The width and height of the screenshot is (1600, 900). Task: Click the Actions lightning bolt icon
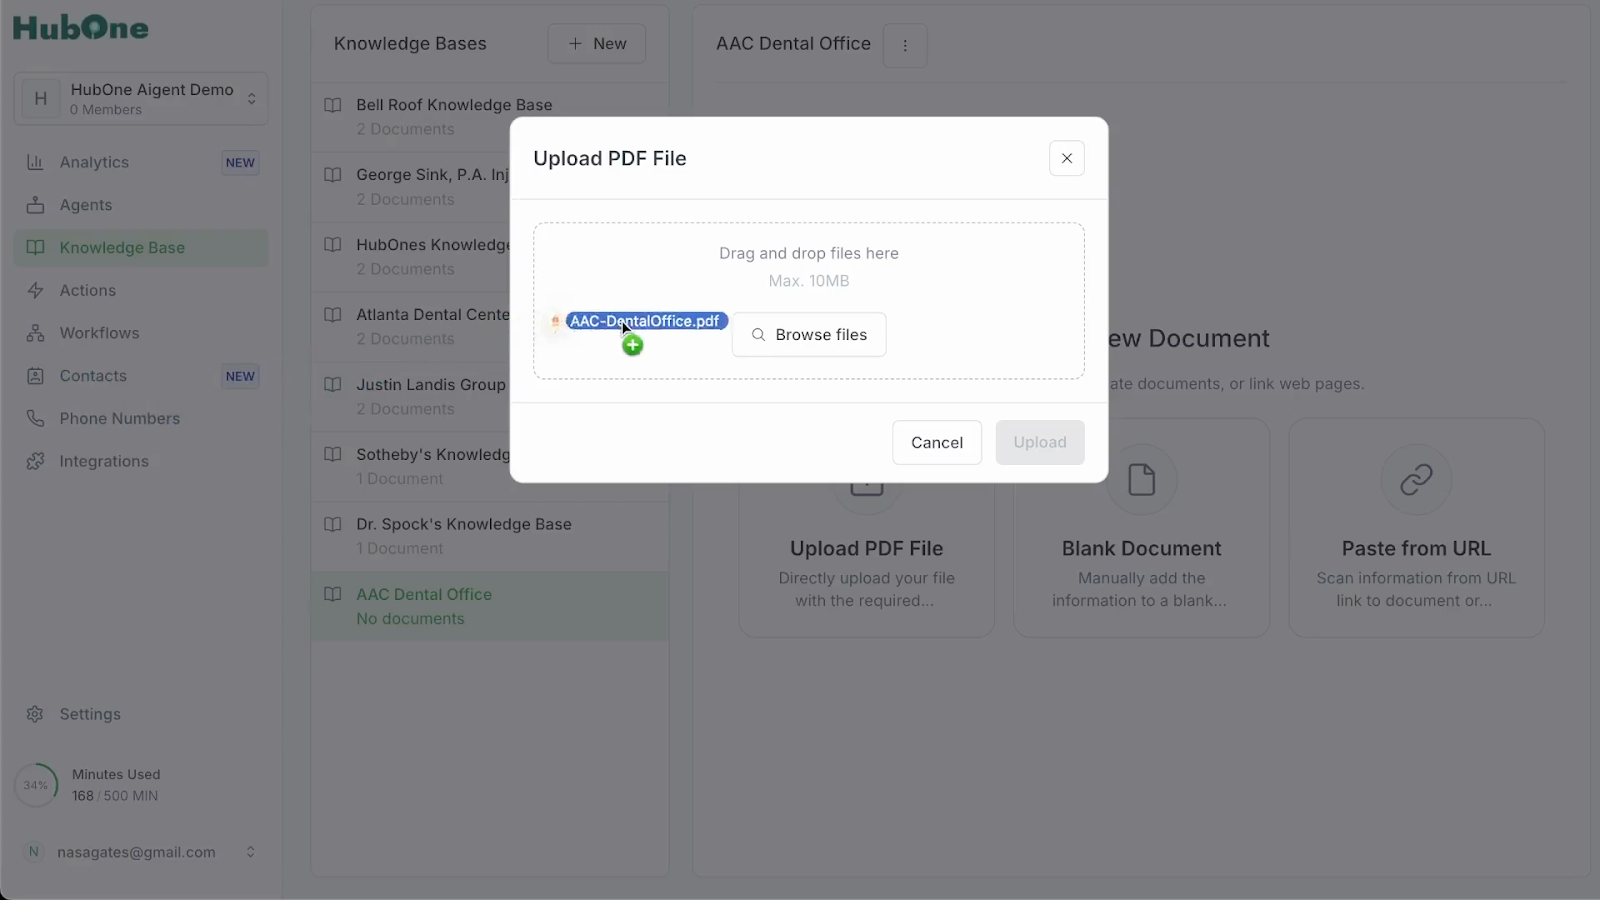pyautogui.click(x=35, y=290)
